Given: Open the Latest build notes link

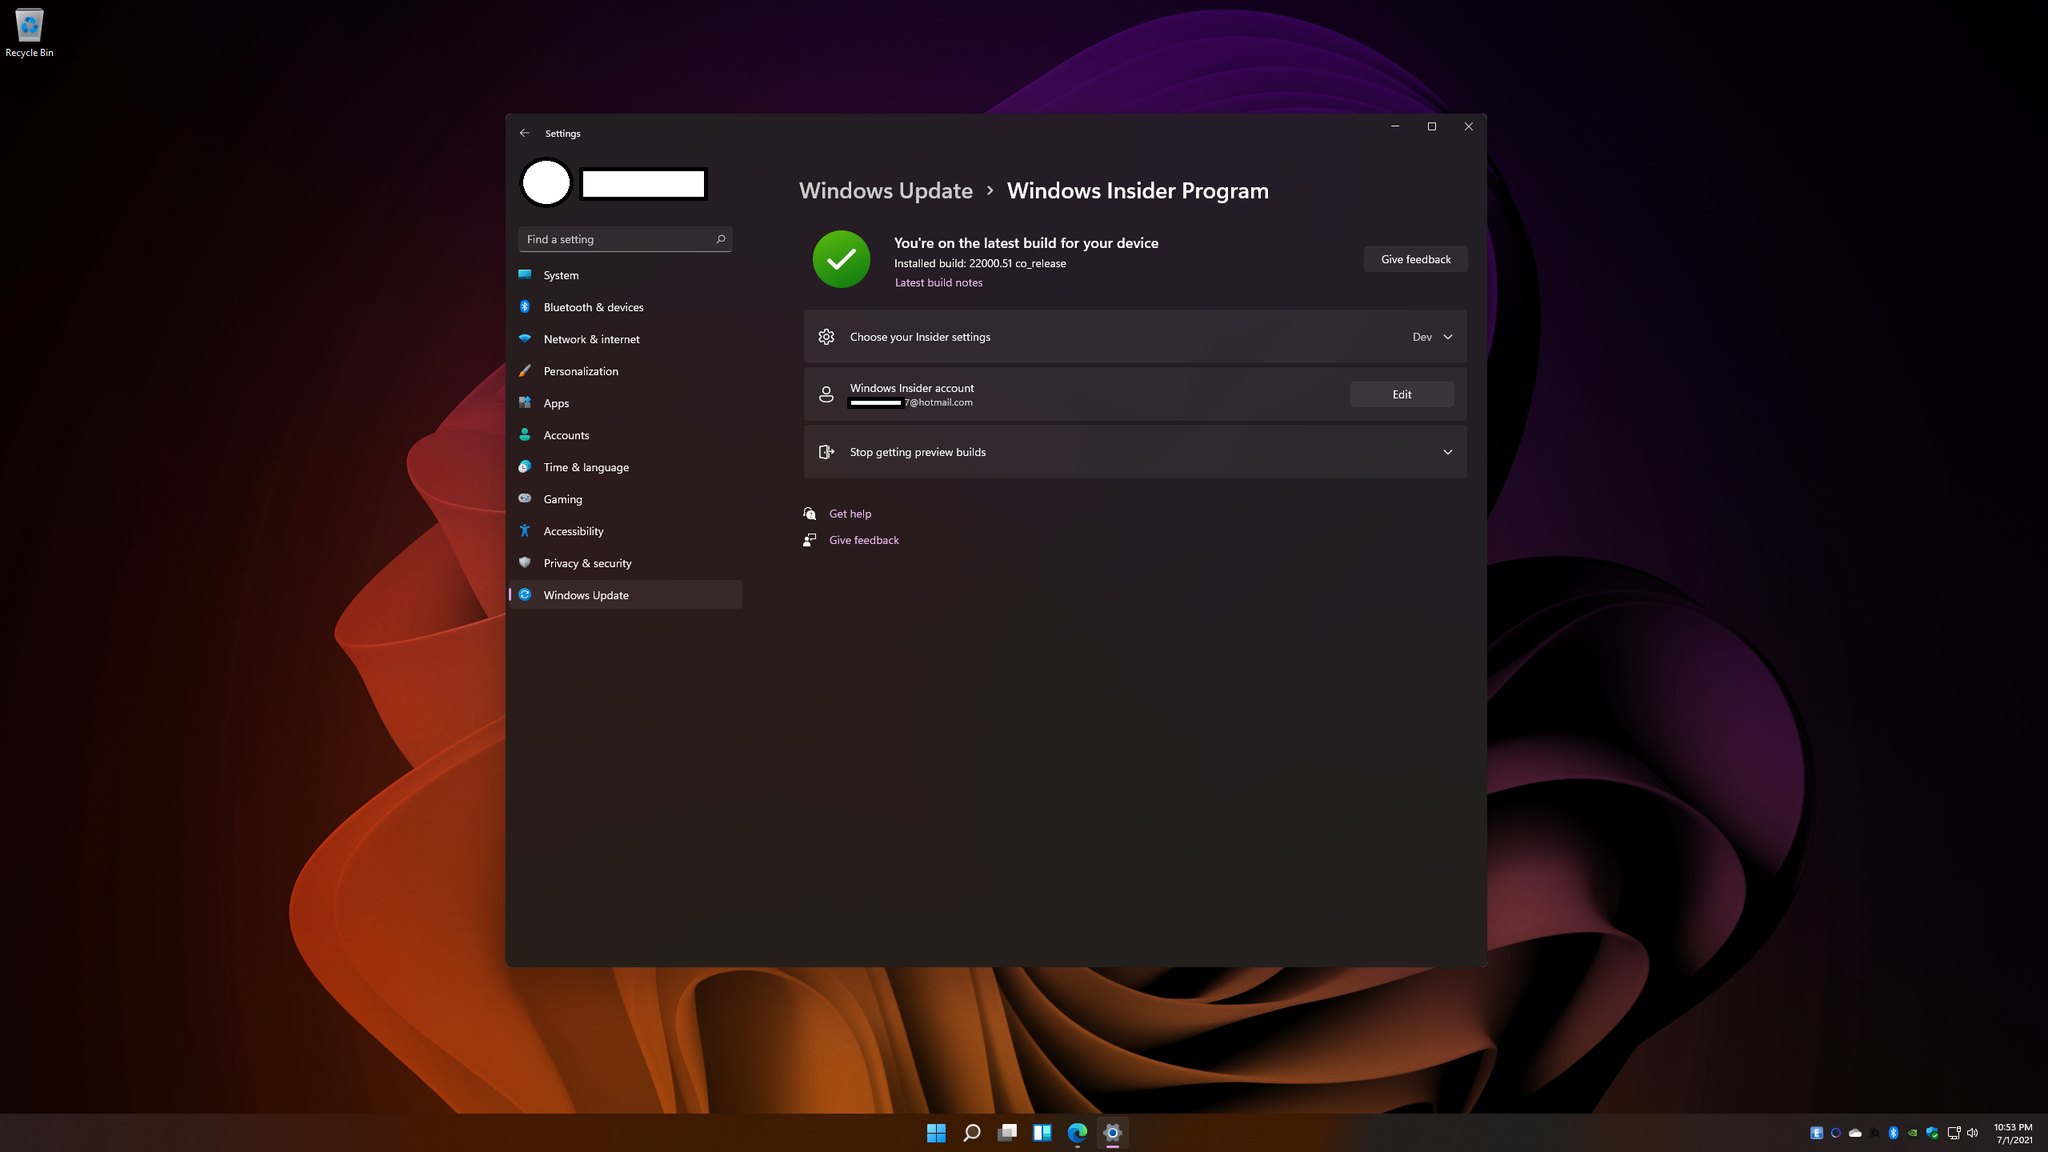Looking at the screenshot, I should pos(938,283).
